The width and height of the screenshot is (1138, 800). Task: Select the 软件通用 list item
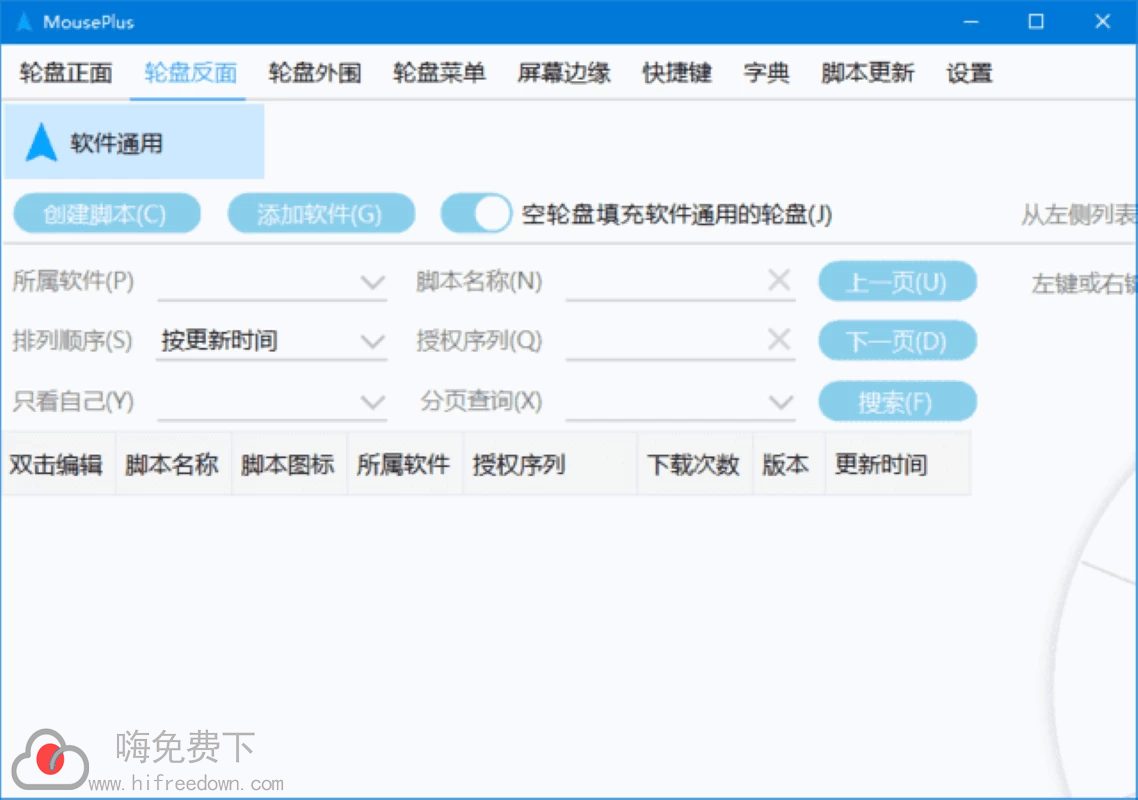[x=134, y=142]
